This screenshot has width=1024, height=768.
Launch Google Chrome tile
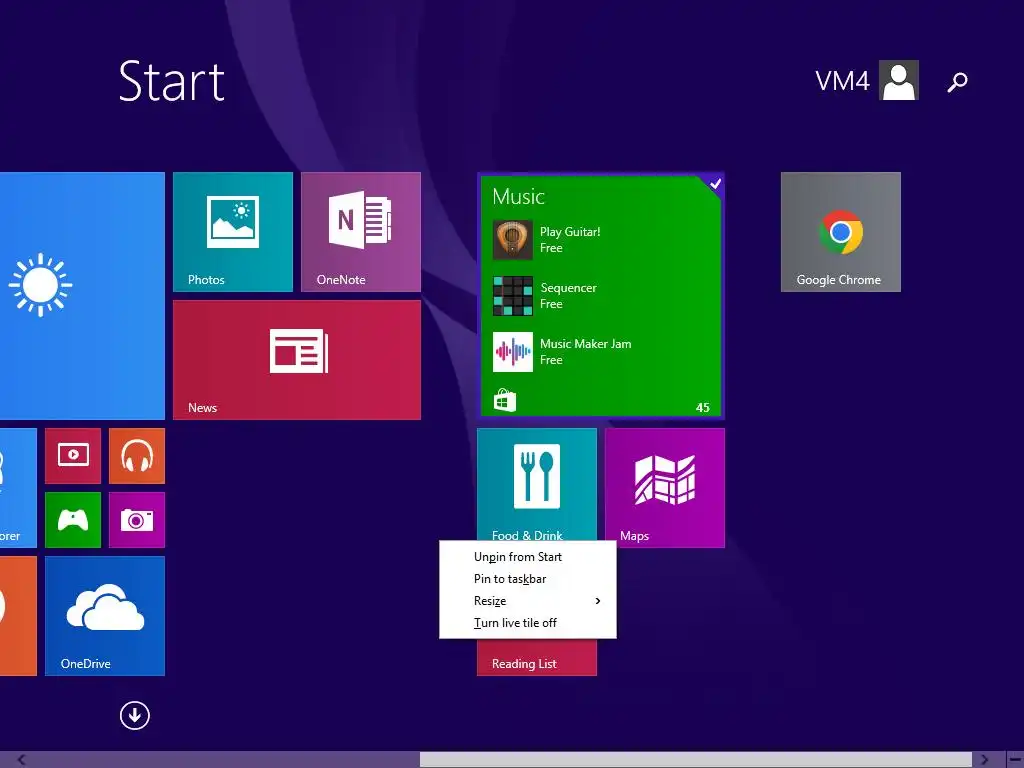pos(840,232)
